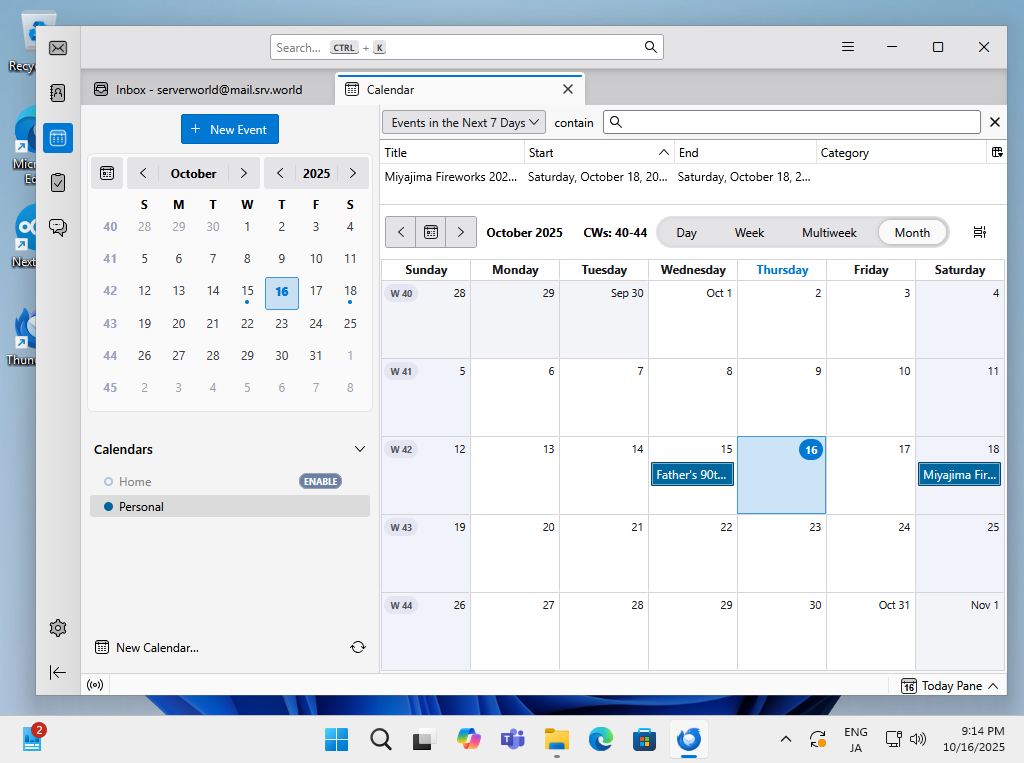This screenshot has width=1024, height=763.
Task: Open the Thunderbird app menu hamburger icon
Action: coord(848,47)
